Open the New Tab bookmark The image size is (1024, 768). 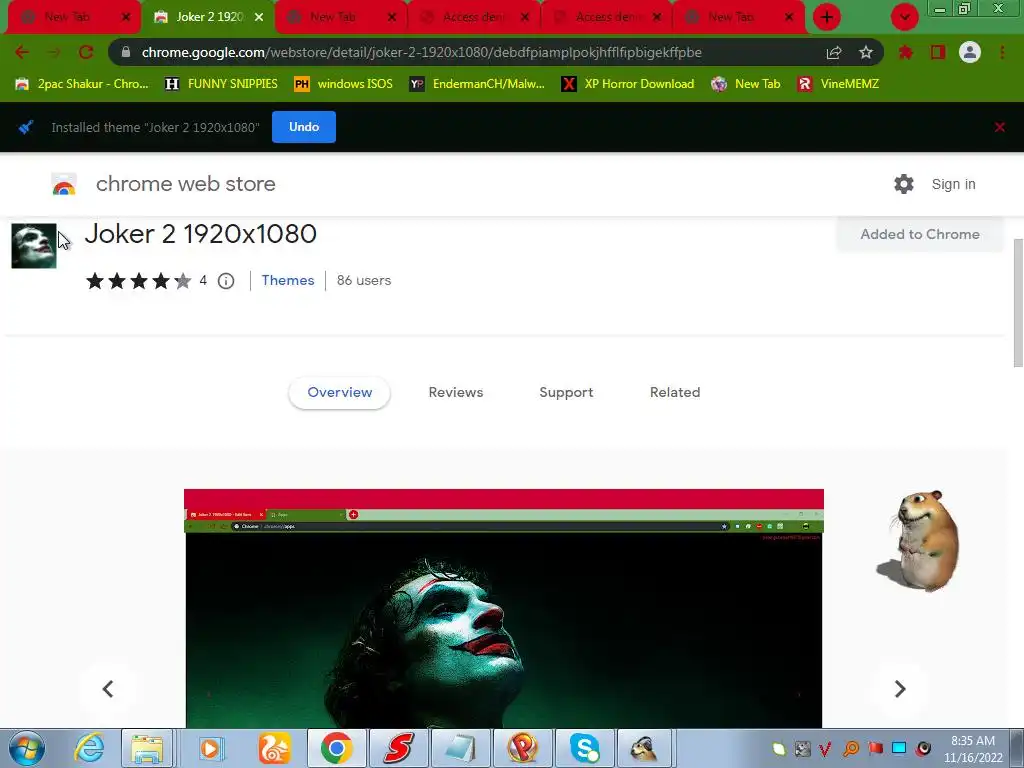click(x=746, y=84)
